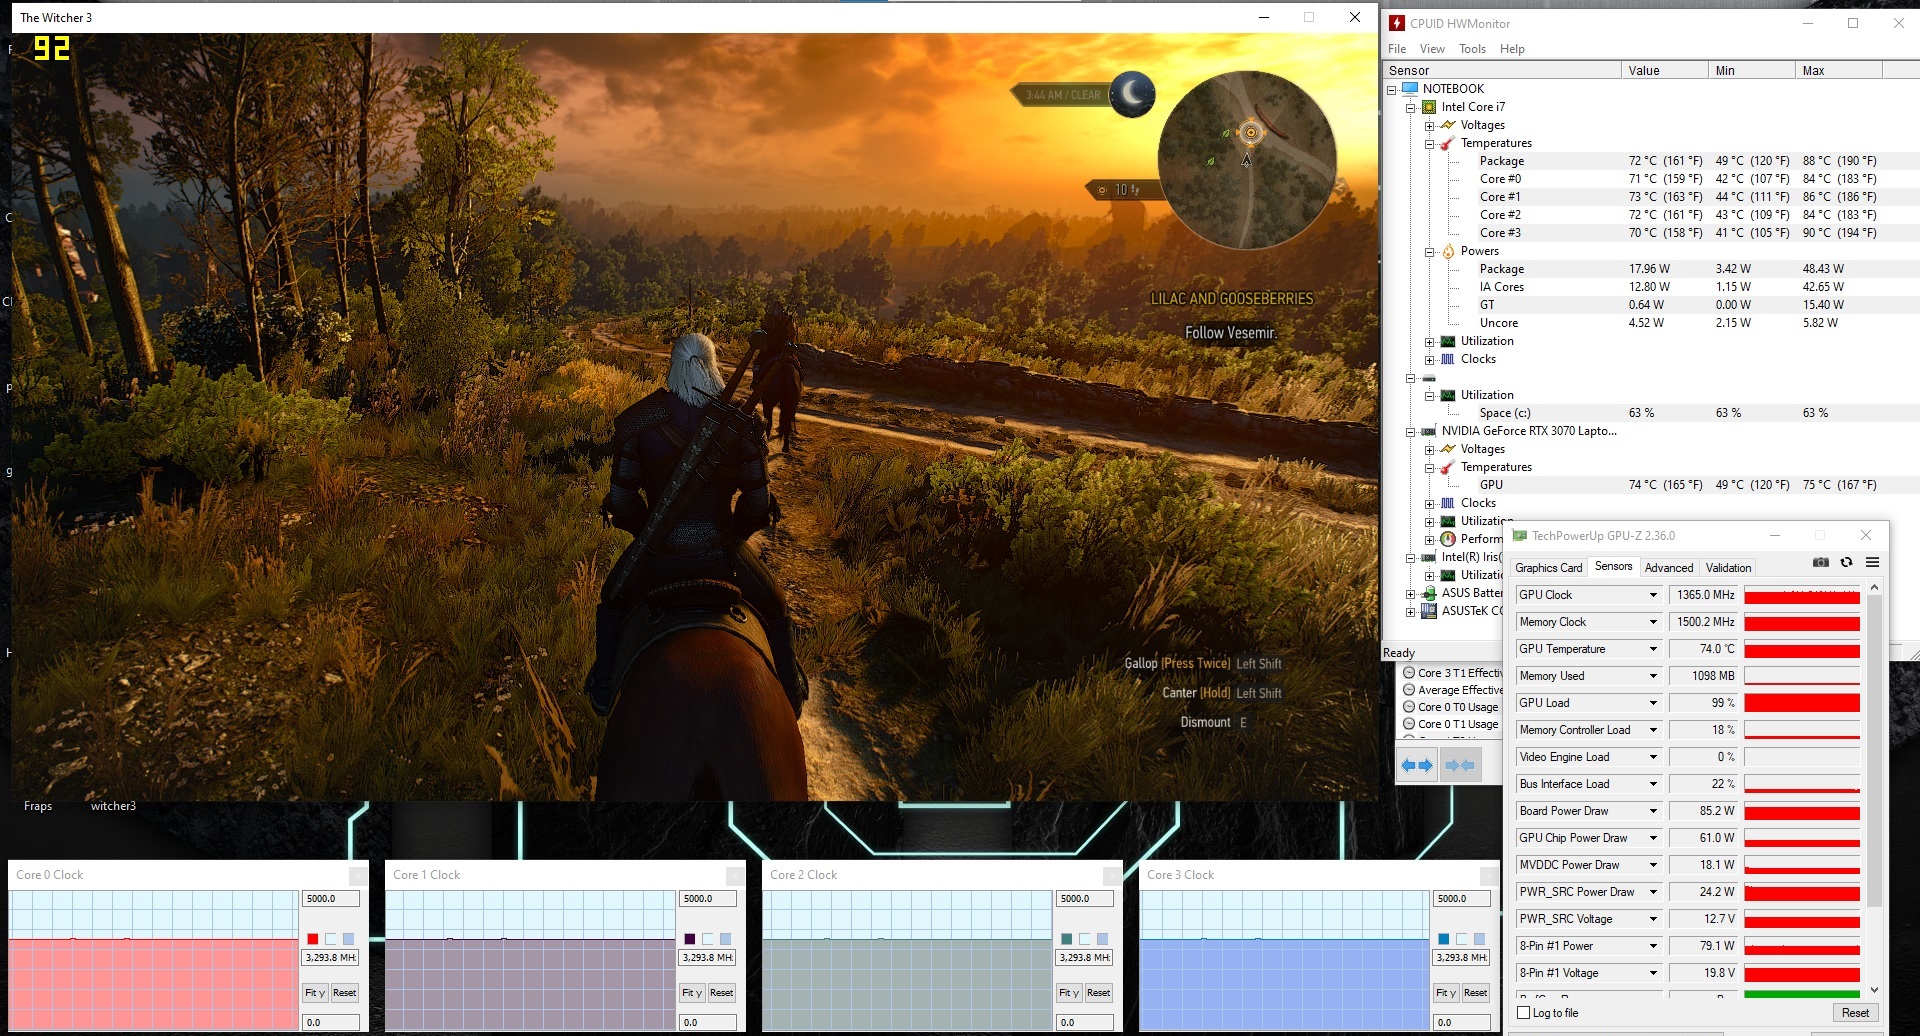1920x1036 pixels.
Task: Click Fit y in Core 3 Clock graph
Action: [1446, 993]
